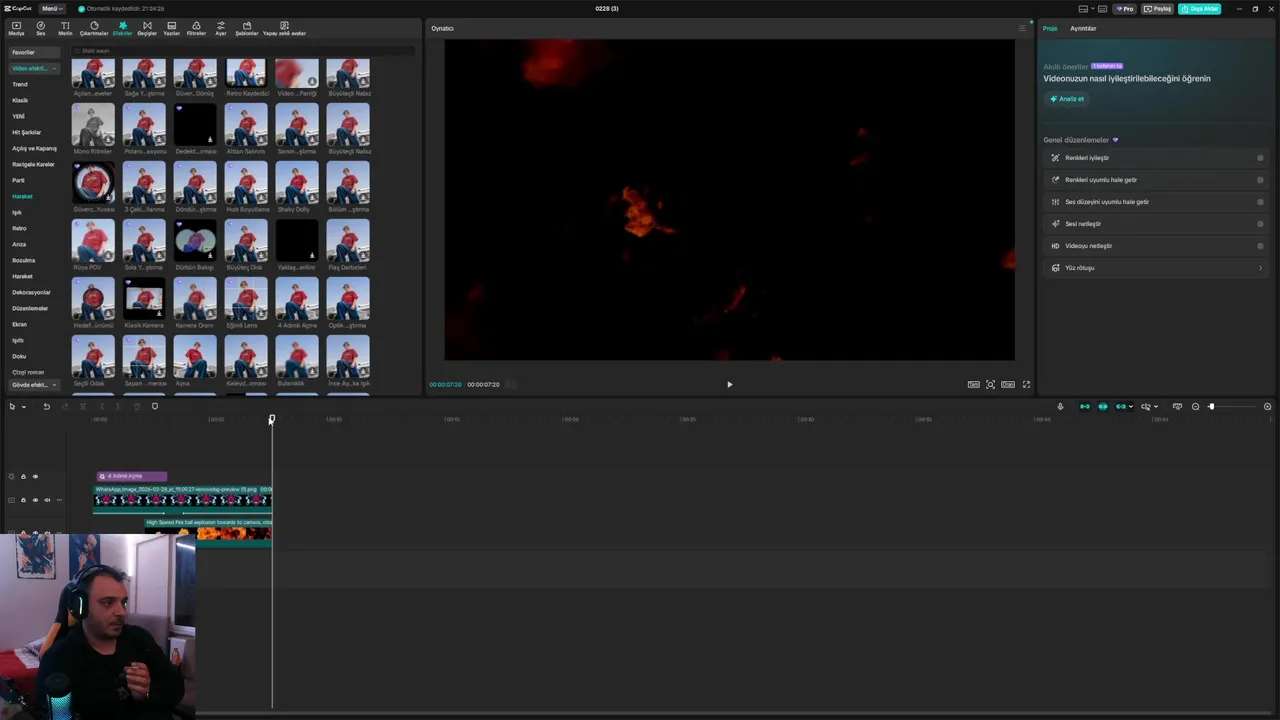Open the Metin text panel
This screenshot has width=1280, height=720.
pos(65,28)
